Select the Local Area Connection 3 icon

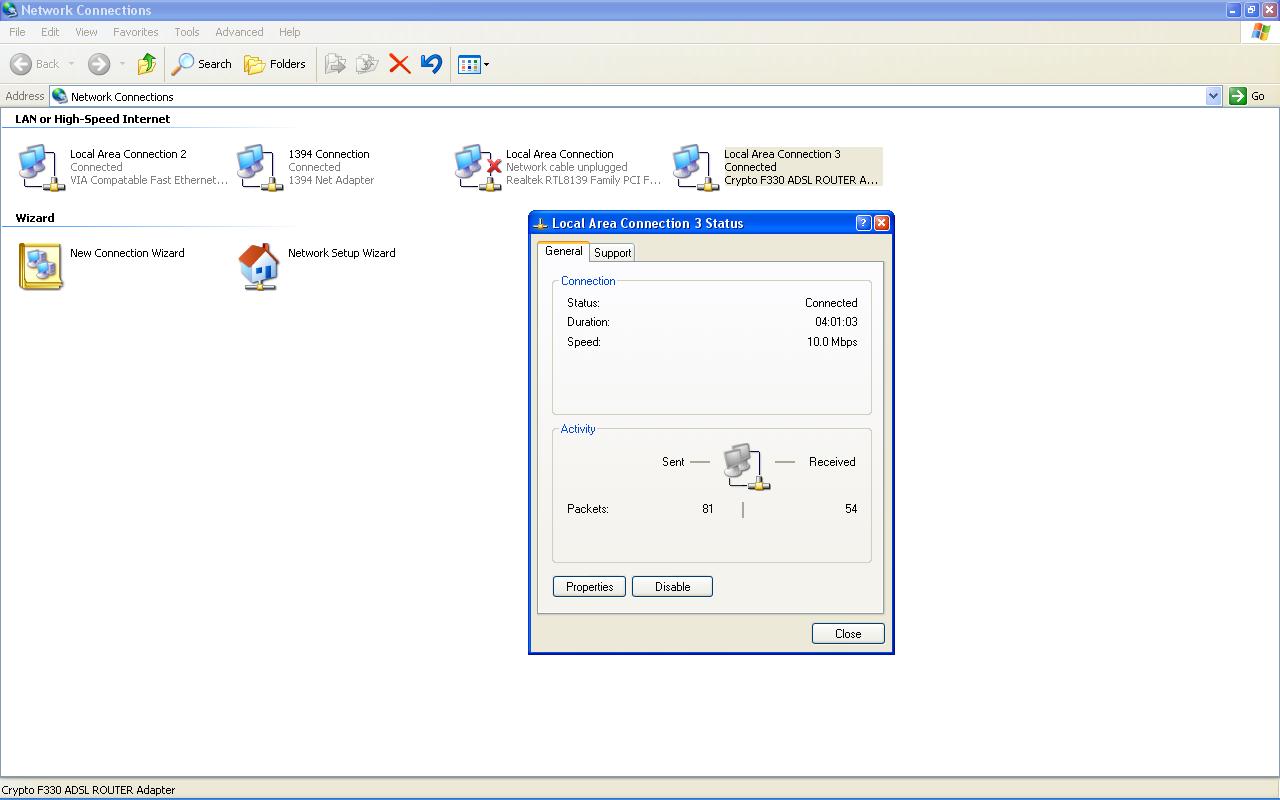point(695,167)
